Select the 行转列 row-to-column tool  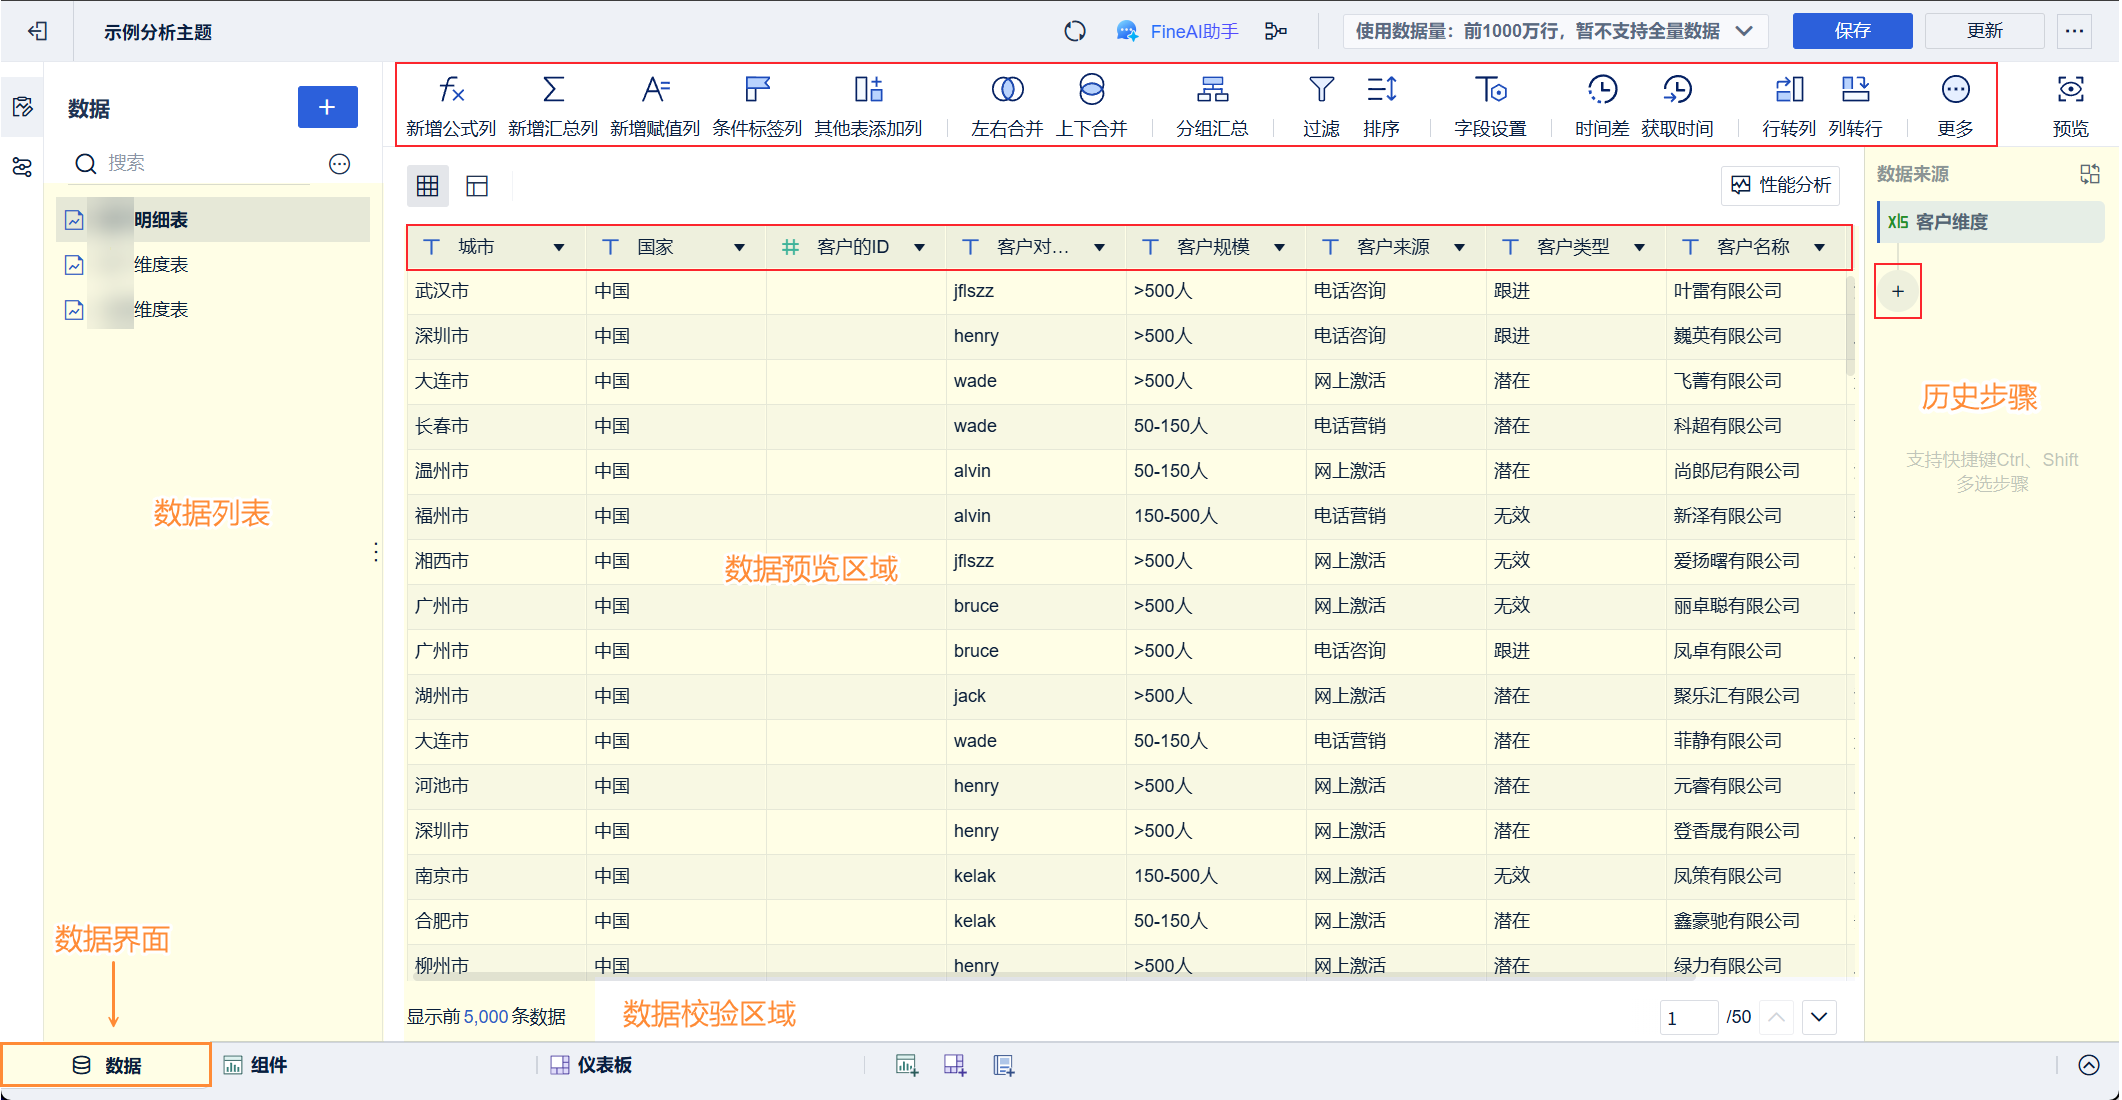[x=1789, y=91]
